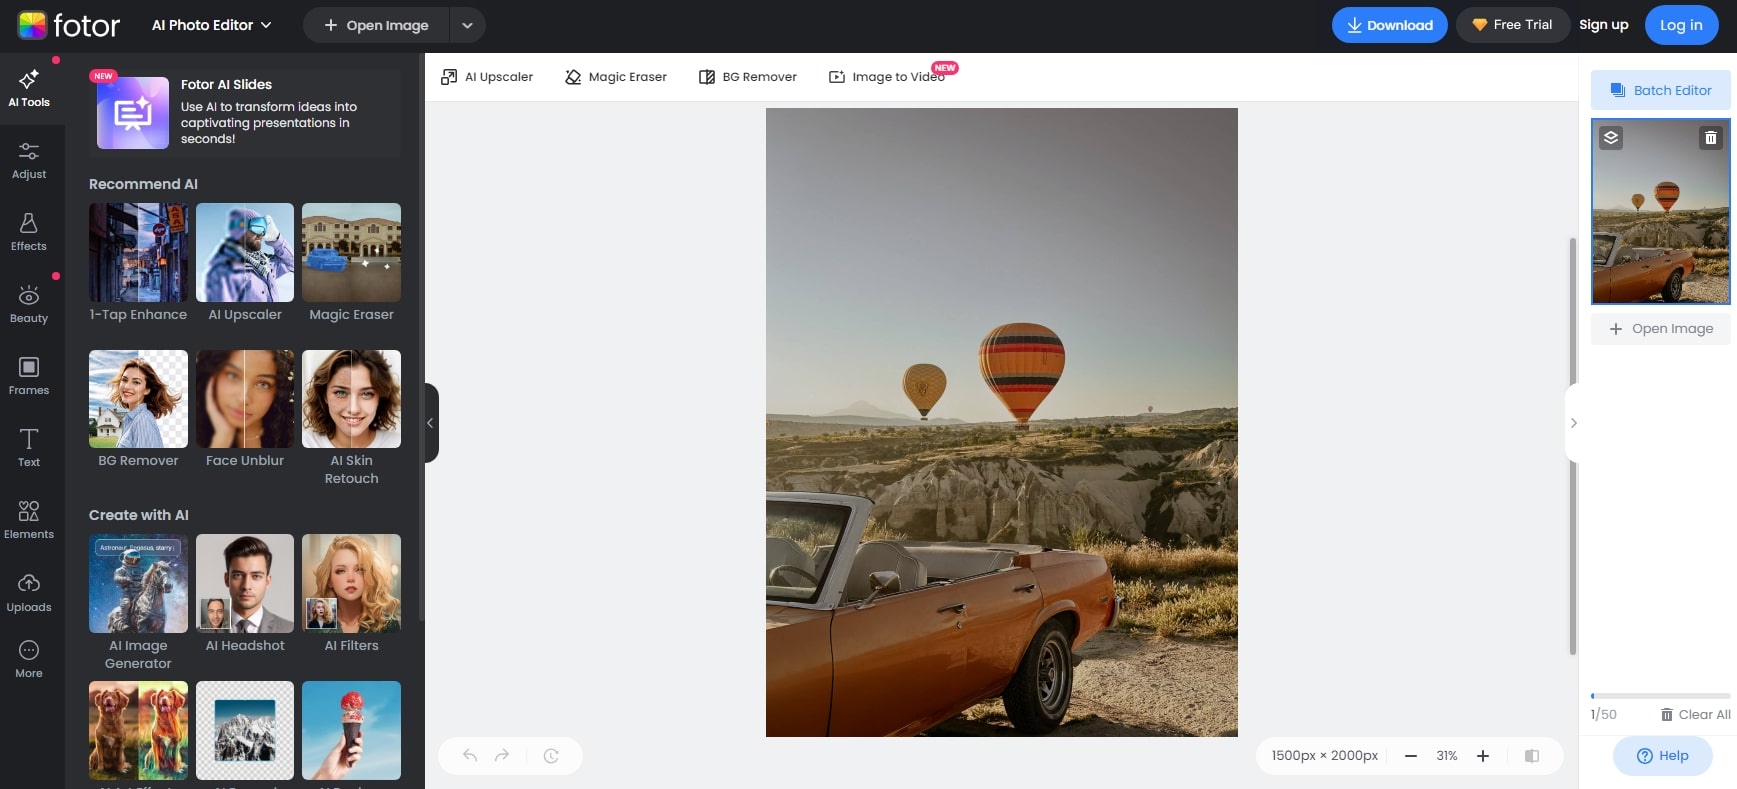Select the Image to Video tool
This screenshot has height=789, width=1737.
click(x=887, y=77)
